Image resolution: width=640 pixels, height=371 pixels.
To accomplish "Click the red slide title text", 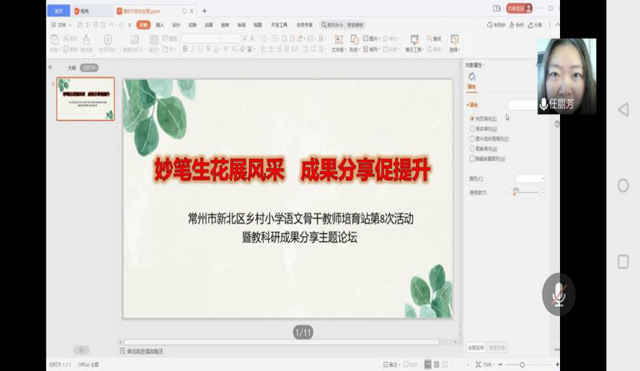I will pos(292,169).
